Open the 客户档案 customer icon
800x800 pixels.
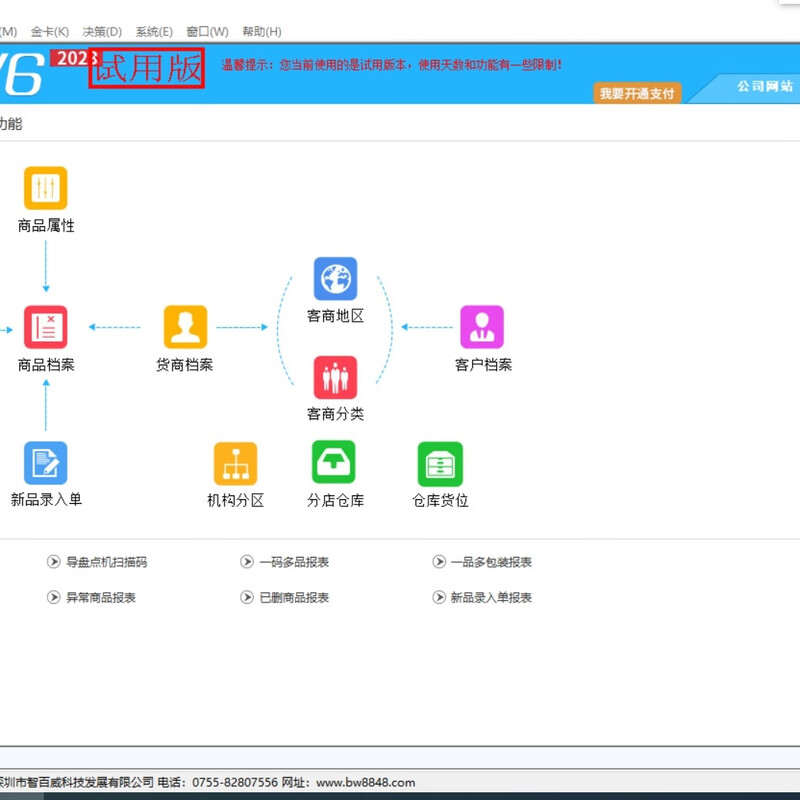point(482,327)
